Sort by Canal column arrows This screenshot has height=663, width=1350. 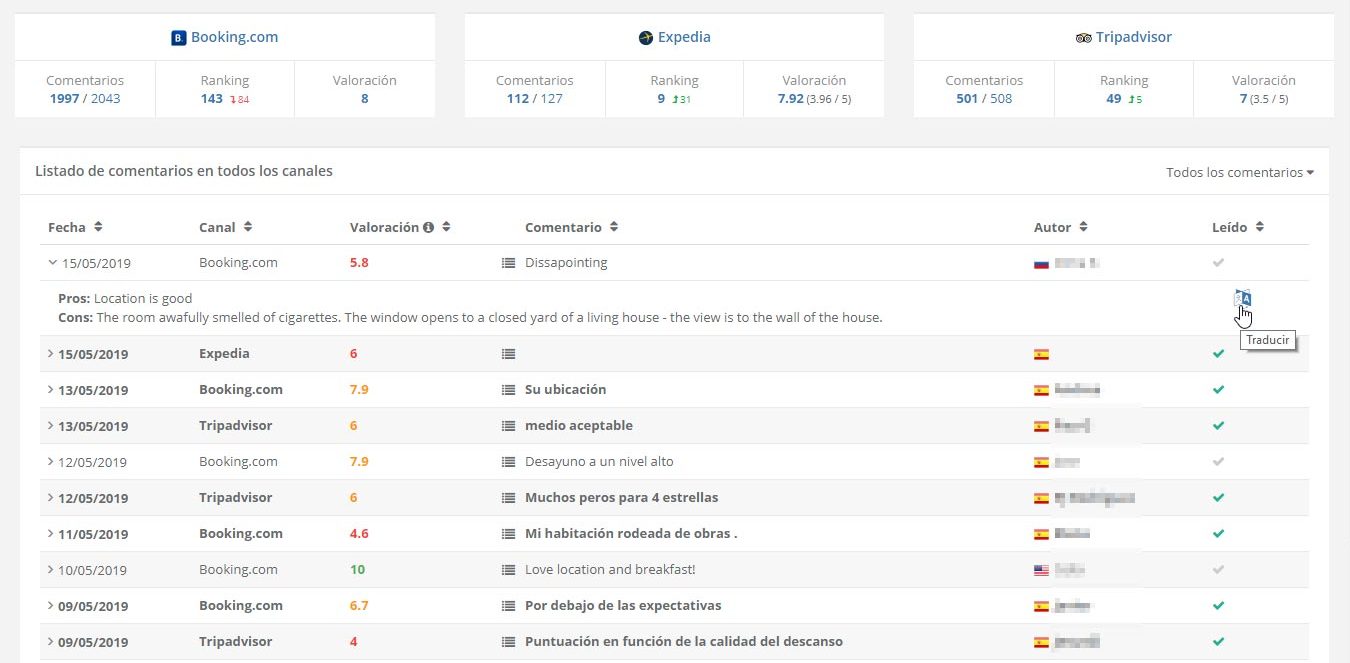click(x=247, y=227)
